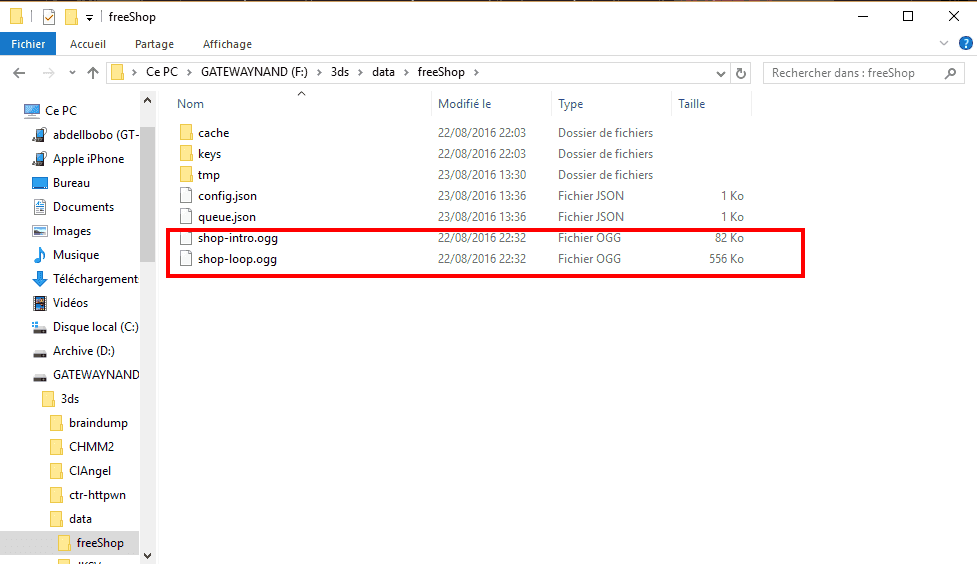Image resolution: width=977 pixels, height=564 pixels.
Task: Click Disque local (C:) drive icon
Action: 40,327
